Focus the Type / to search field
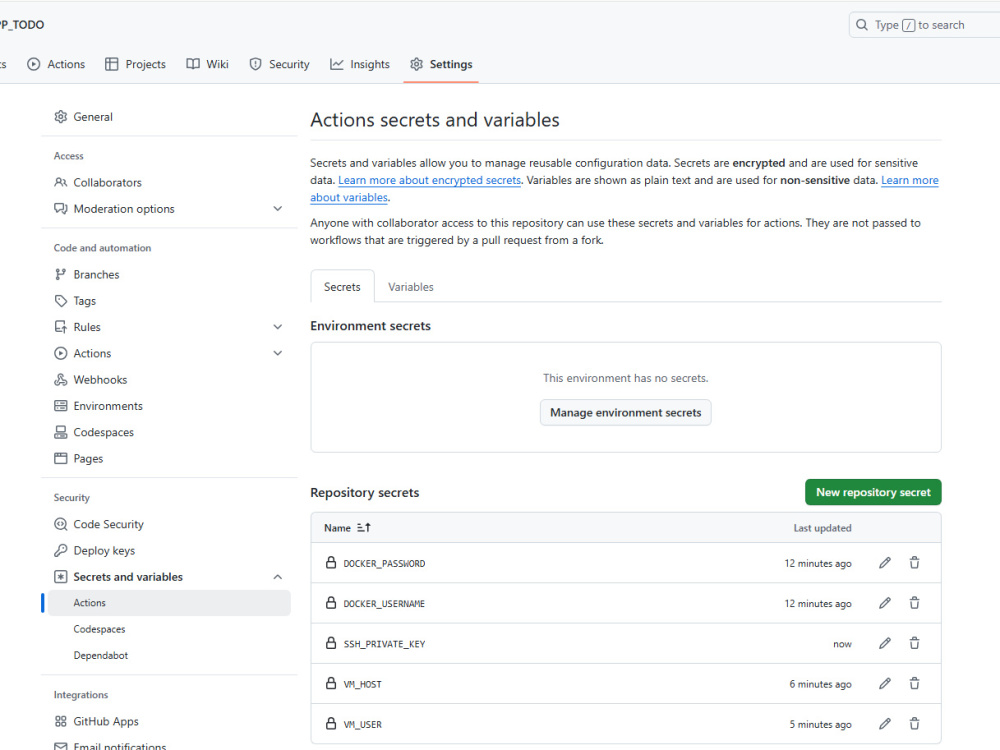This screenshot has height=750, width=1000. coord(925,25)
